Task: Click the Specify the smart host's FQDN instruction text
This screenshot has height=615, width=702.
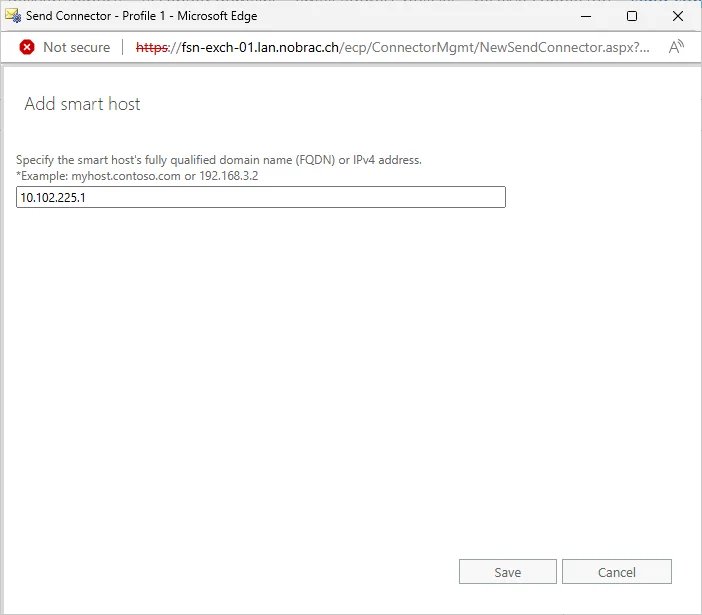Action: pyautogui.click(x=219, y=160)
